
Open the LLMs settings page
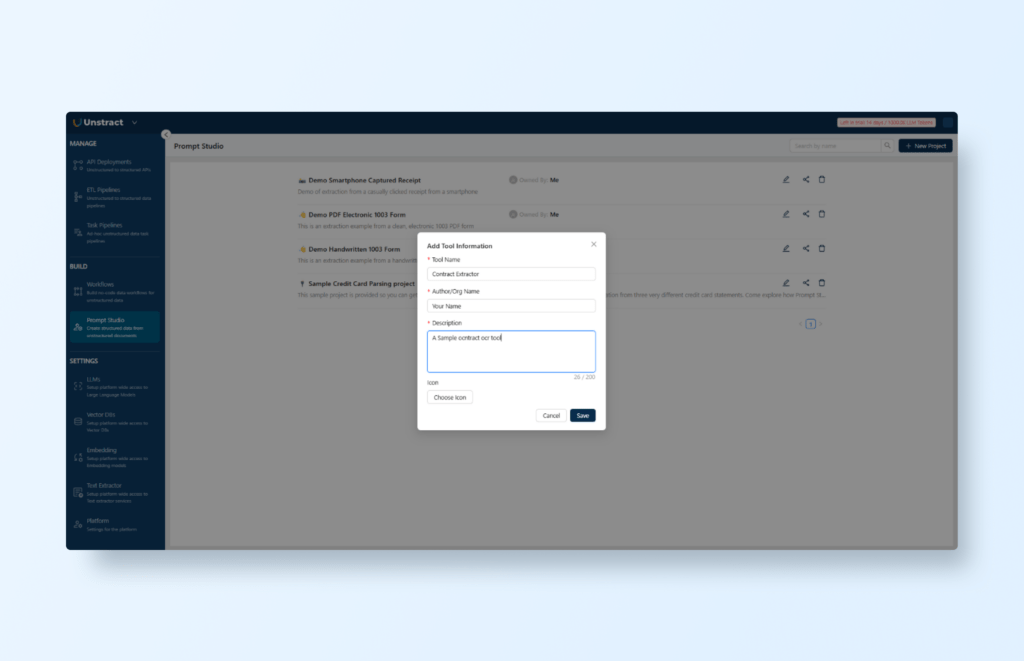94,380
